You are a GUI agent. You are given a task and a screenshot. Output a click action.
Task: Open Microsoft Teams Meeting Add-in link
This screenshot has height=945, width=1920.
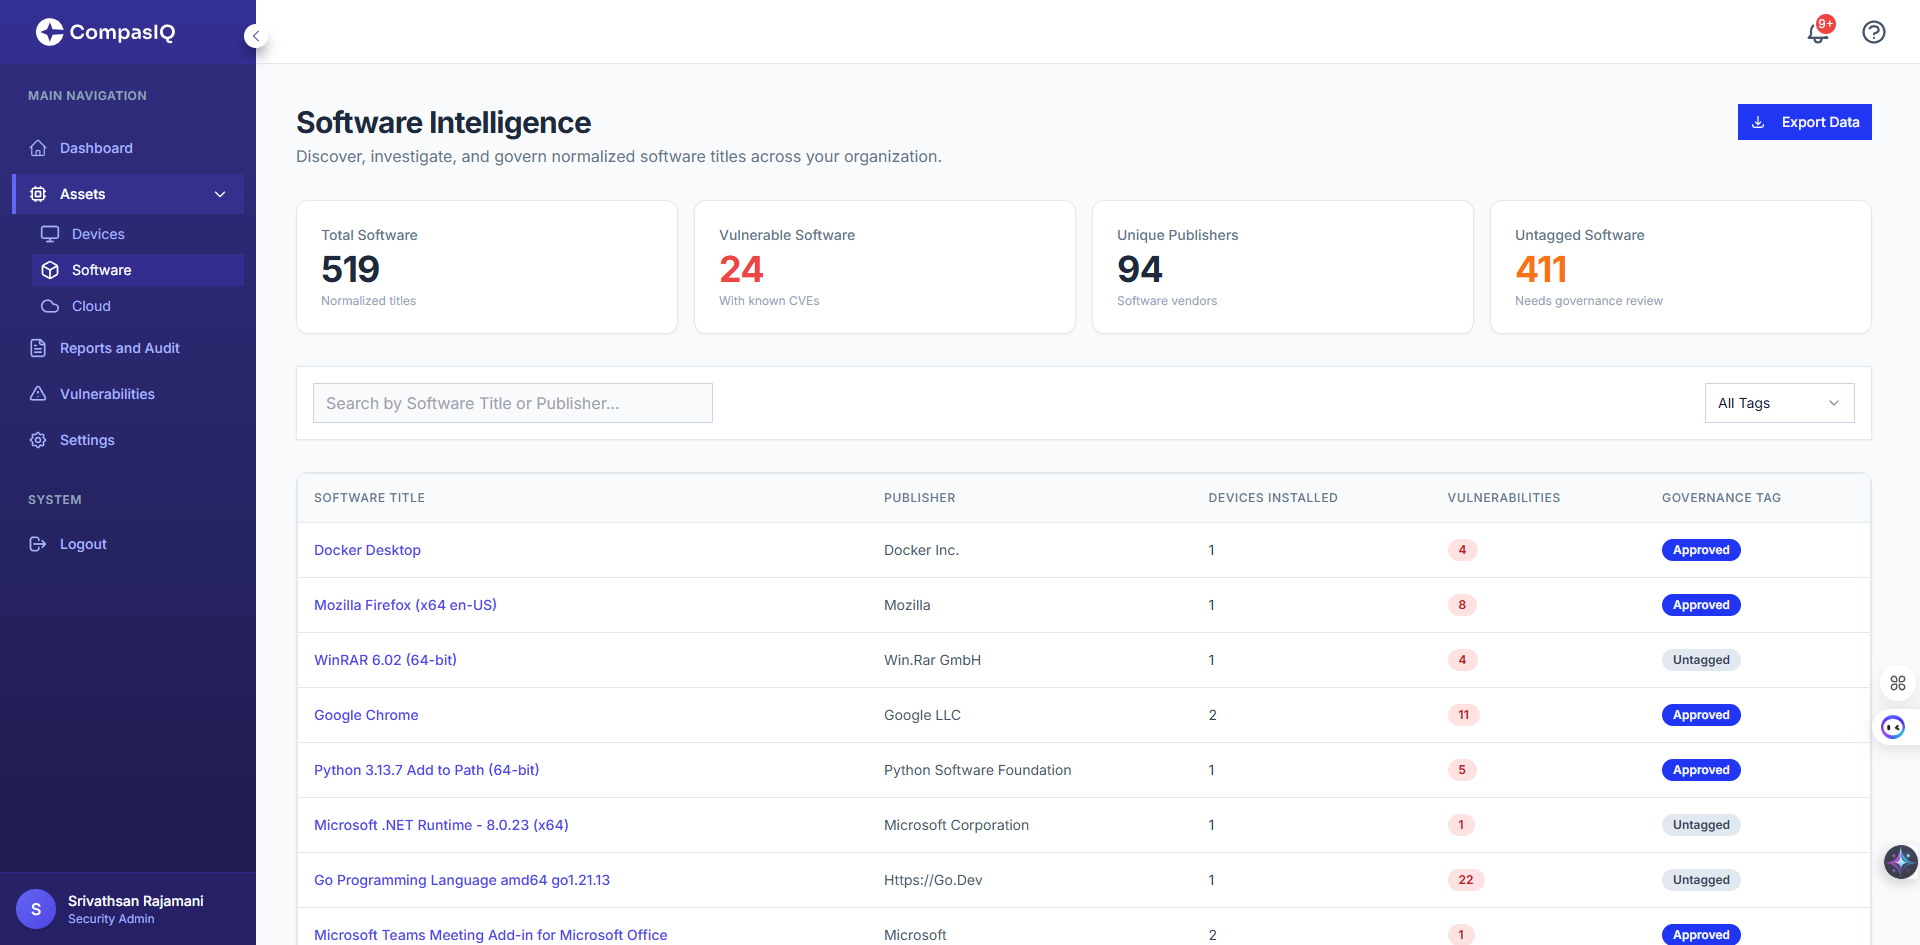tap(490, 935)
